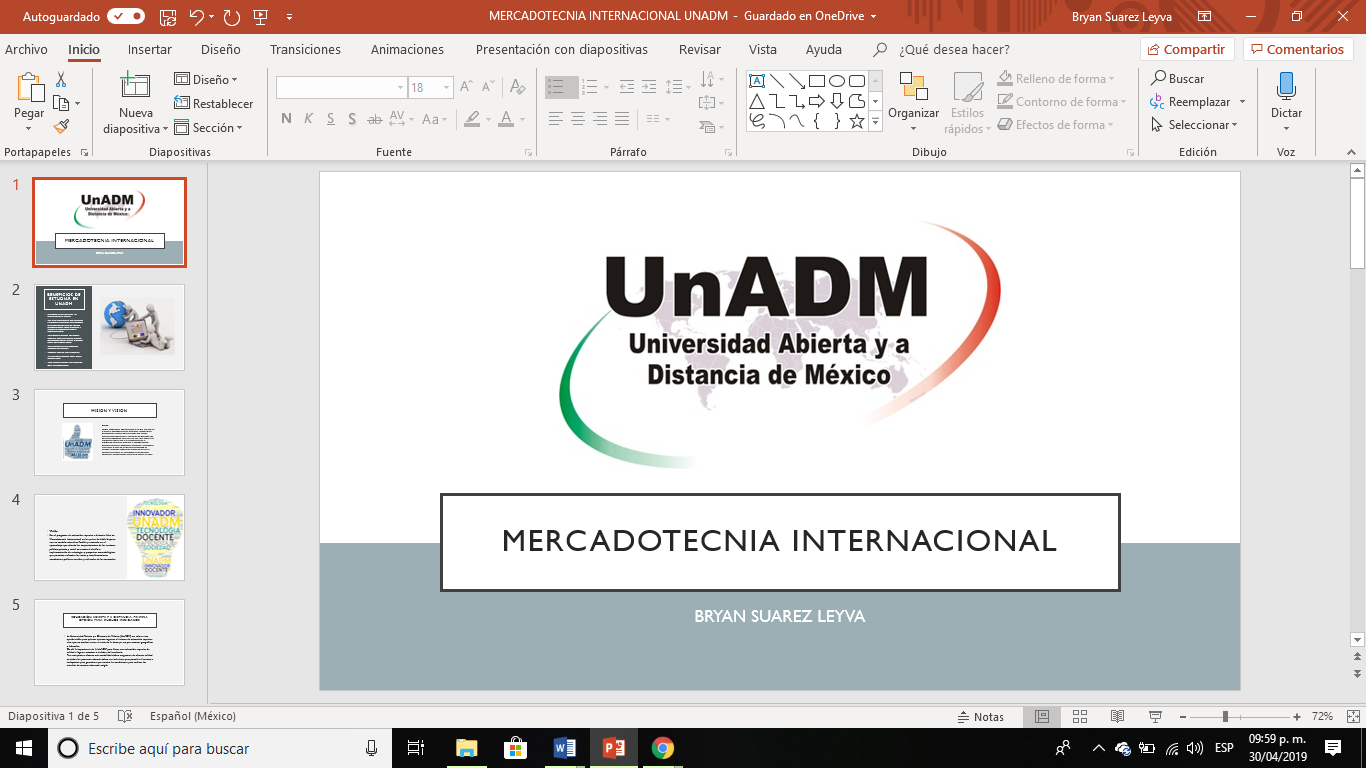
Task: Click the Comentarios button
Action: point(1298,49)
